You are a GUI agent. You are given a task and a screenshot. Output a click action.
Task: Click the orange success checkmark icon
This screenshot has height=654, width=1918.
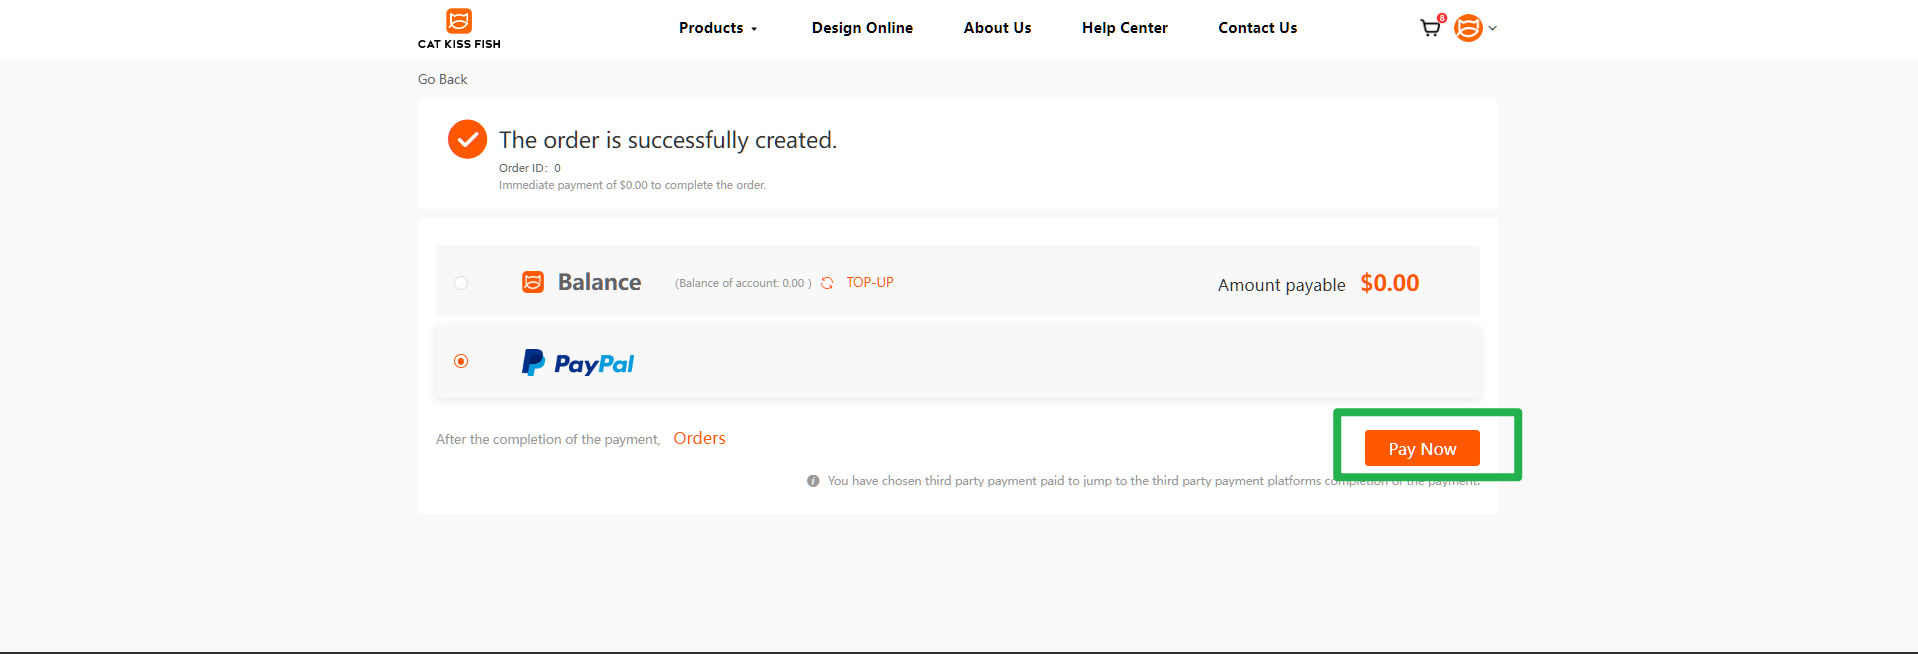pos(467,140)
